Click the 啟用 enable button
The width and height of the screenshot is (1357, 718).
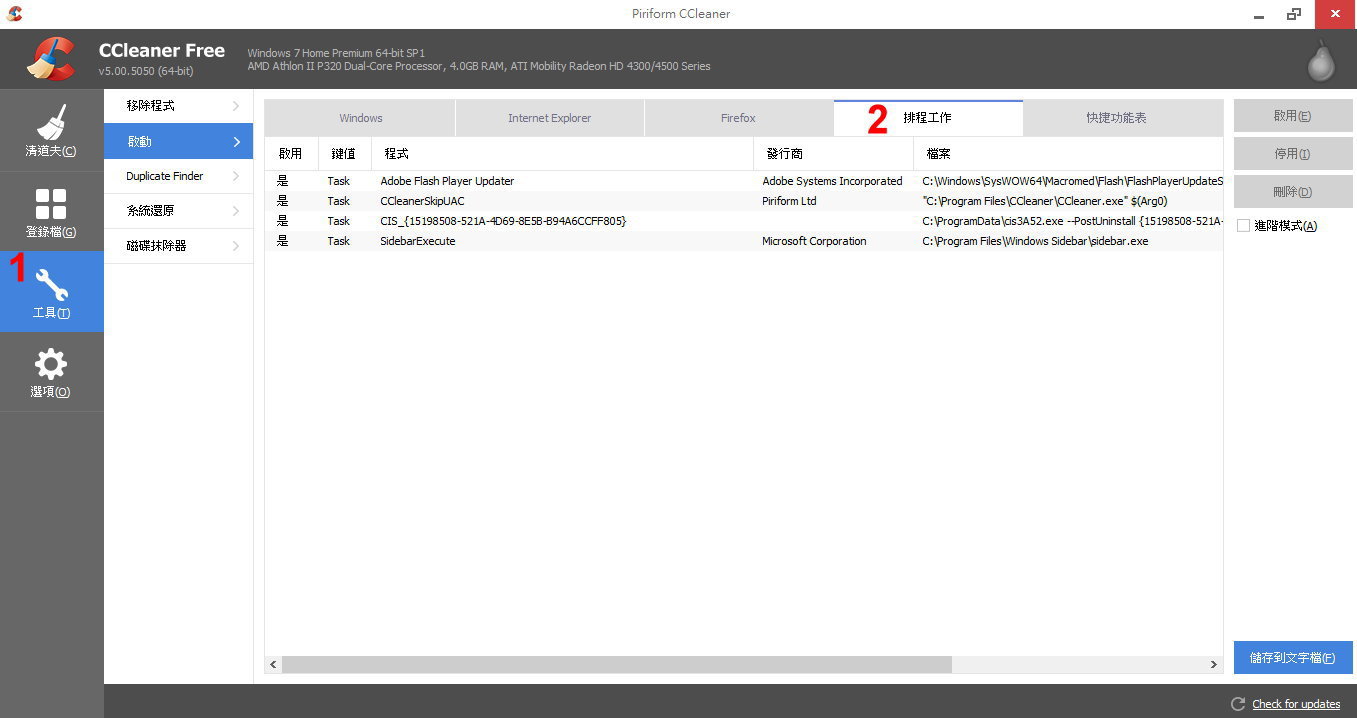pyautogui.click(x=1293, y=116)
